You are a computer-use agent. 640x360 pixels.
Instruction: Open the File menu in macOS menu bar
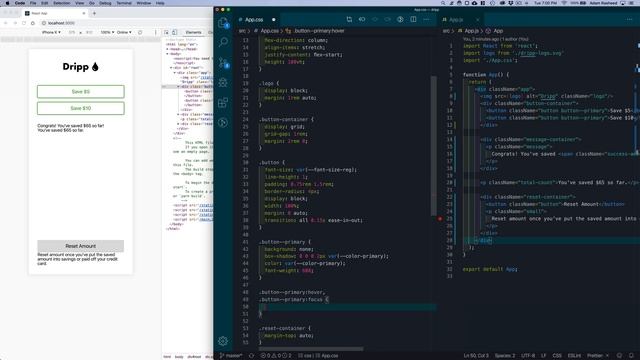tap(33, 3)
